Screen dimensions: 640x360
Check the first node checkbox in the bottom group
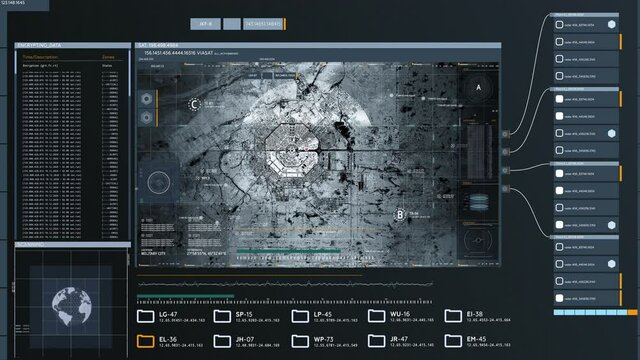coord(560,247)
